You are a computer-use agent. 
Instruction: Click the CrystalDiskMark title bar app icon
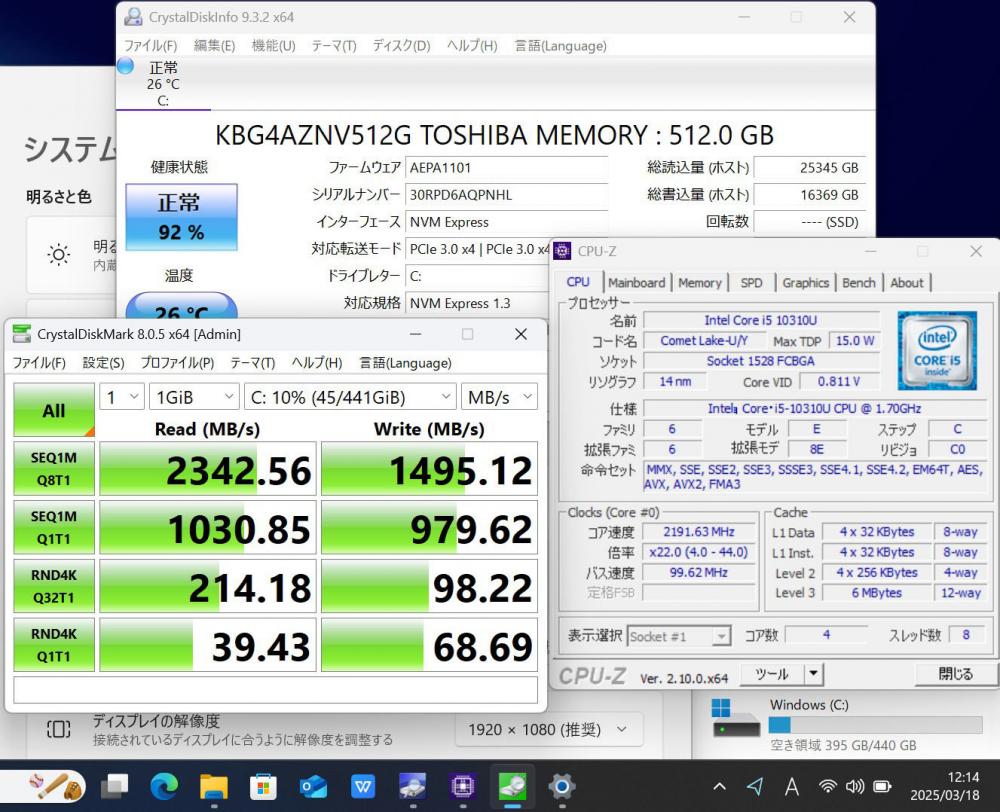tap(22, 334)
